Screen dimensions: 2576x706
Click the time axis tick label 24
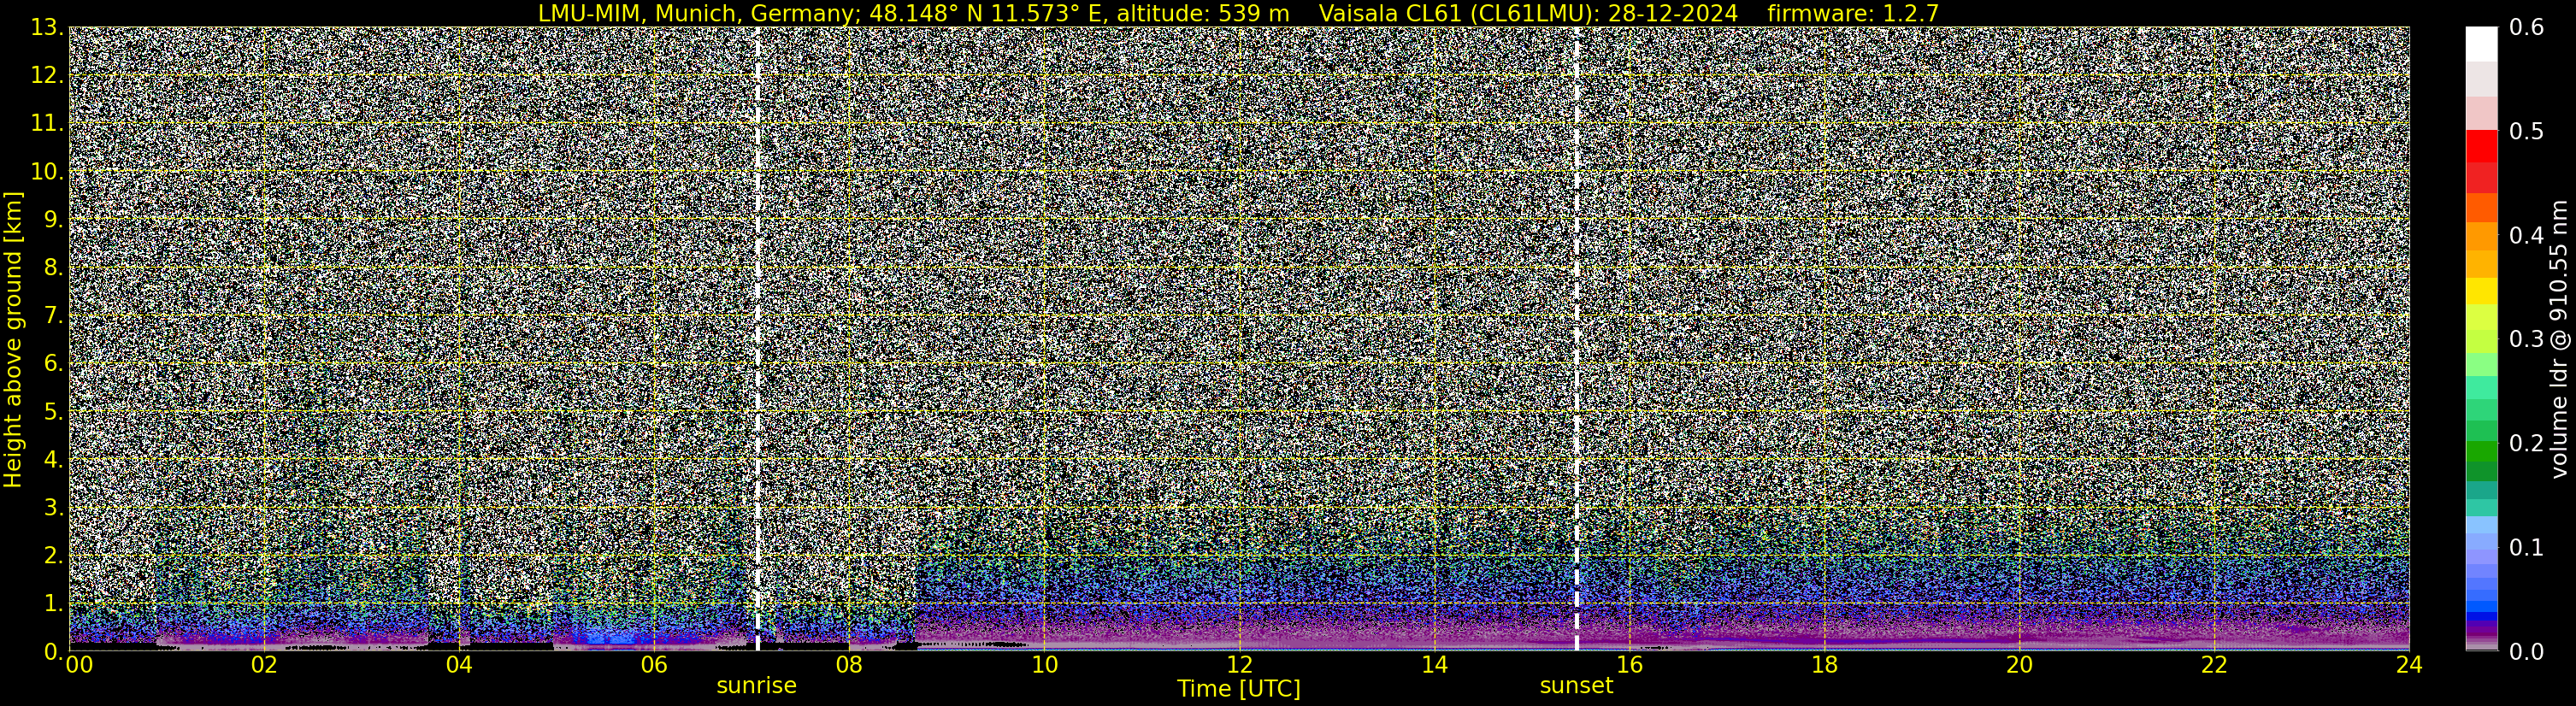tap(2409, 666)
